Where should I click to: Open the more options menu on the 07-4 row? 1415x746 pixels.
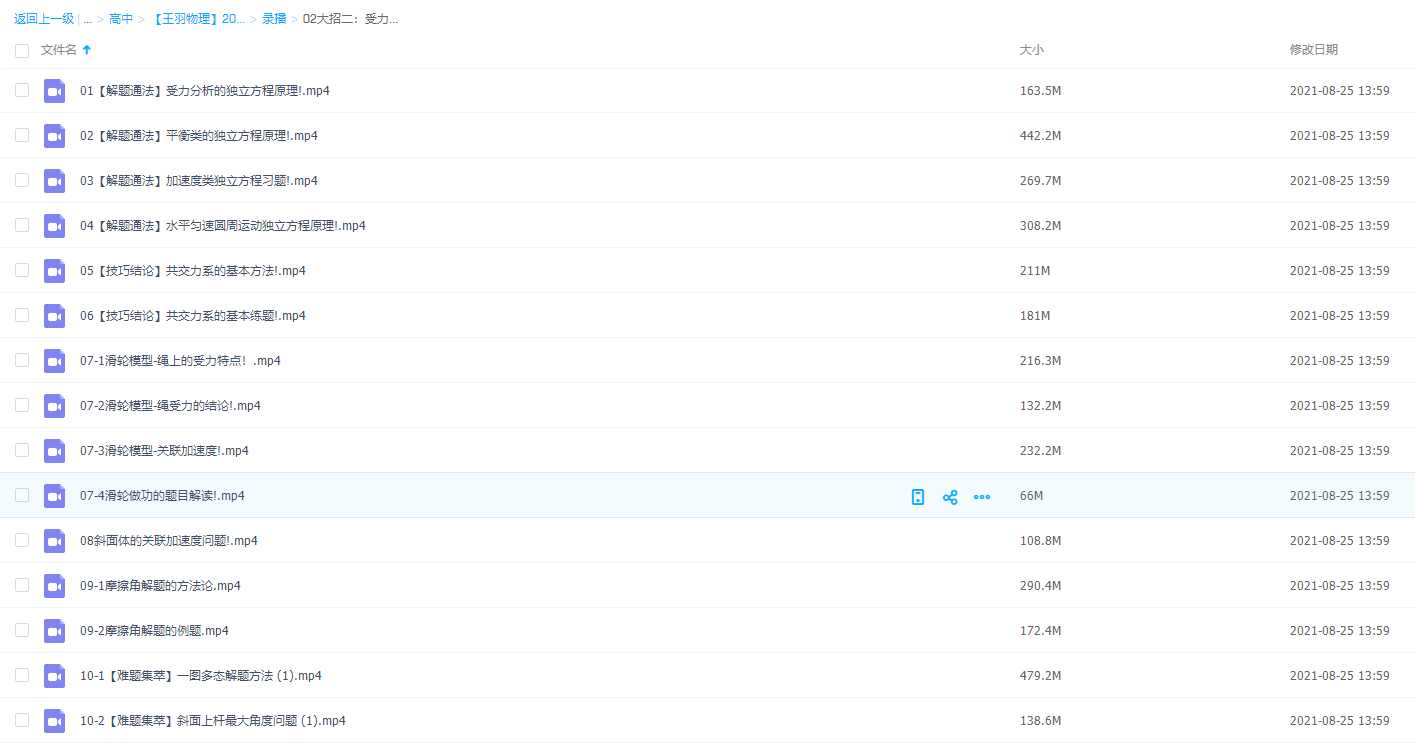982,497
